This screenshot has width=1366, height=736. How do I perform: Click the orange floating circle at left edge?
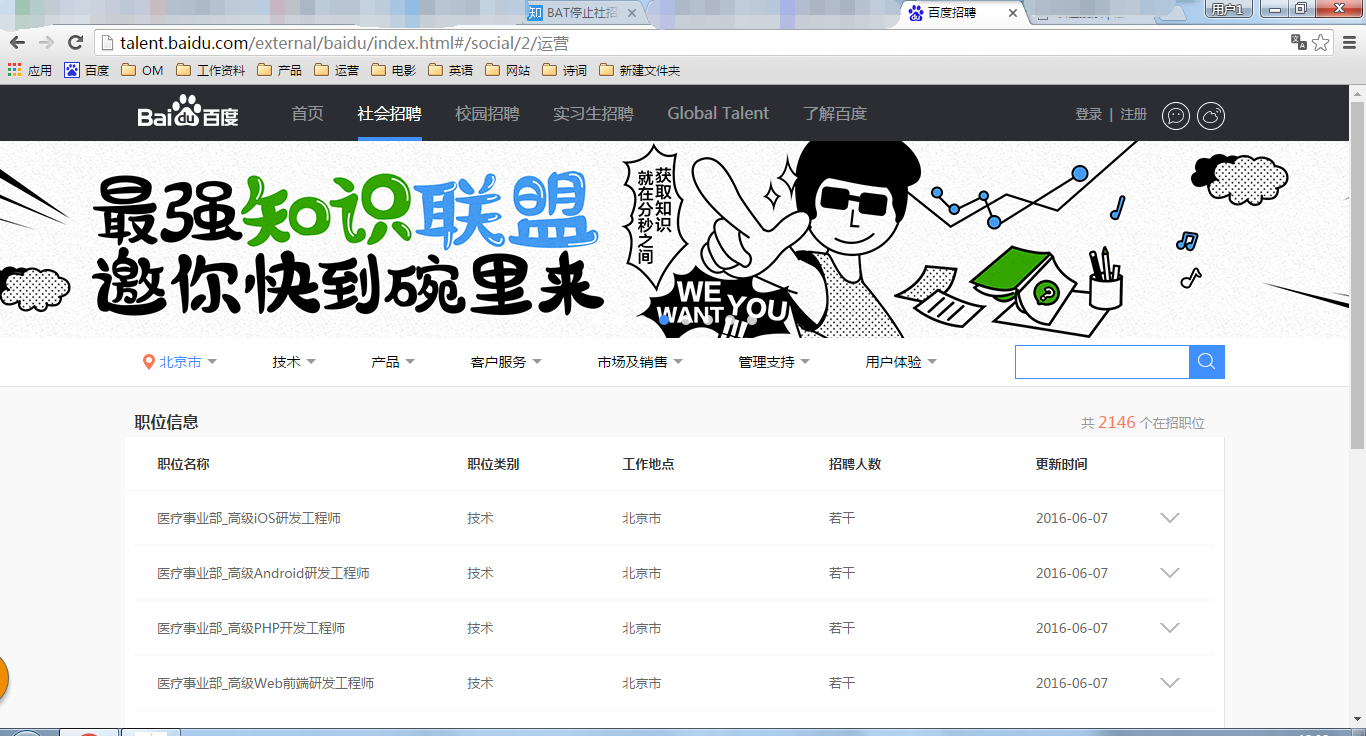(4, 679)
